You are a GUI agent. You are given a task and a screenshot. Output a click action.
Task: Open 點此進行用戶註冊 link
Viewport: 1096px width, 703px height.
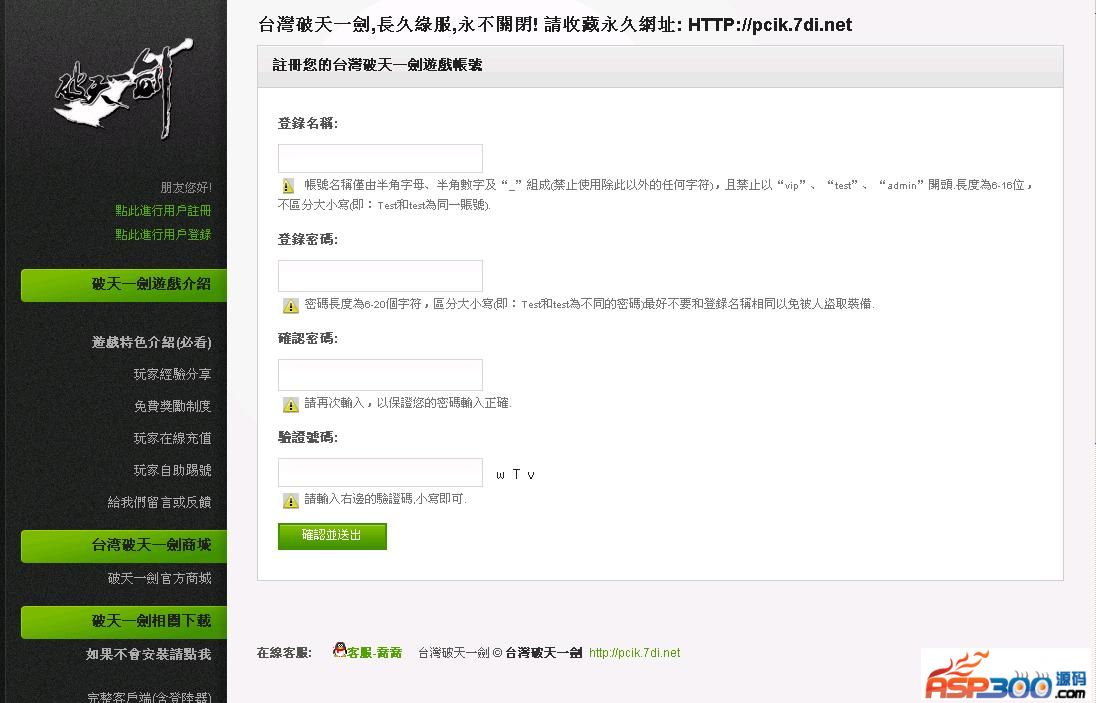163,210
